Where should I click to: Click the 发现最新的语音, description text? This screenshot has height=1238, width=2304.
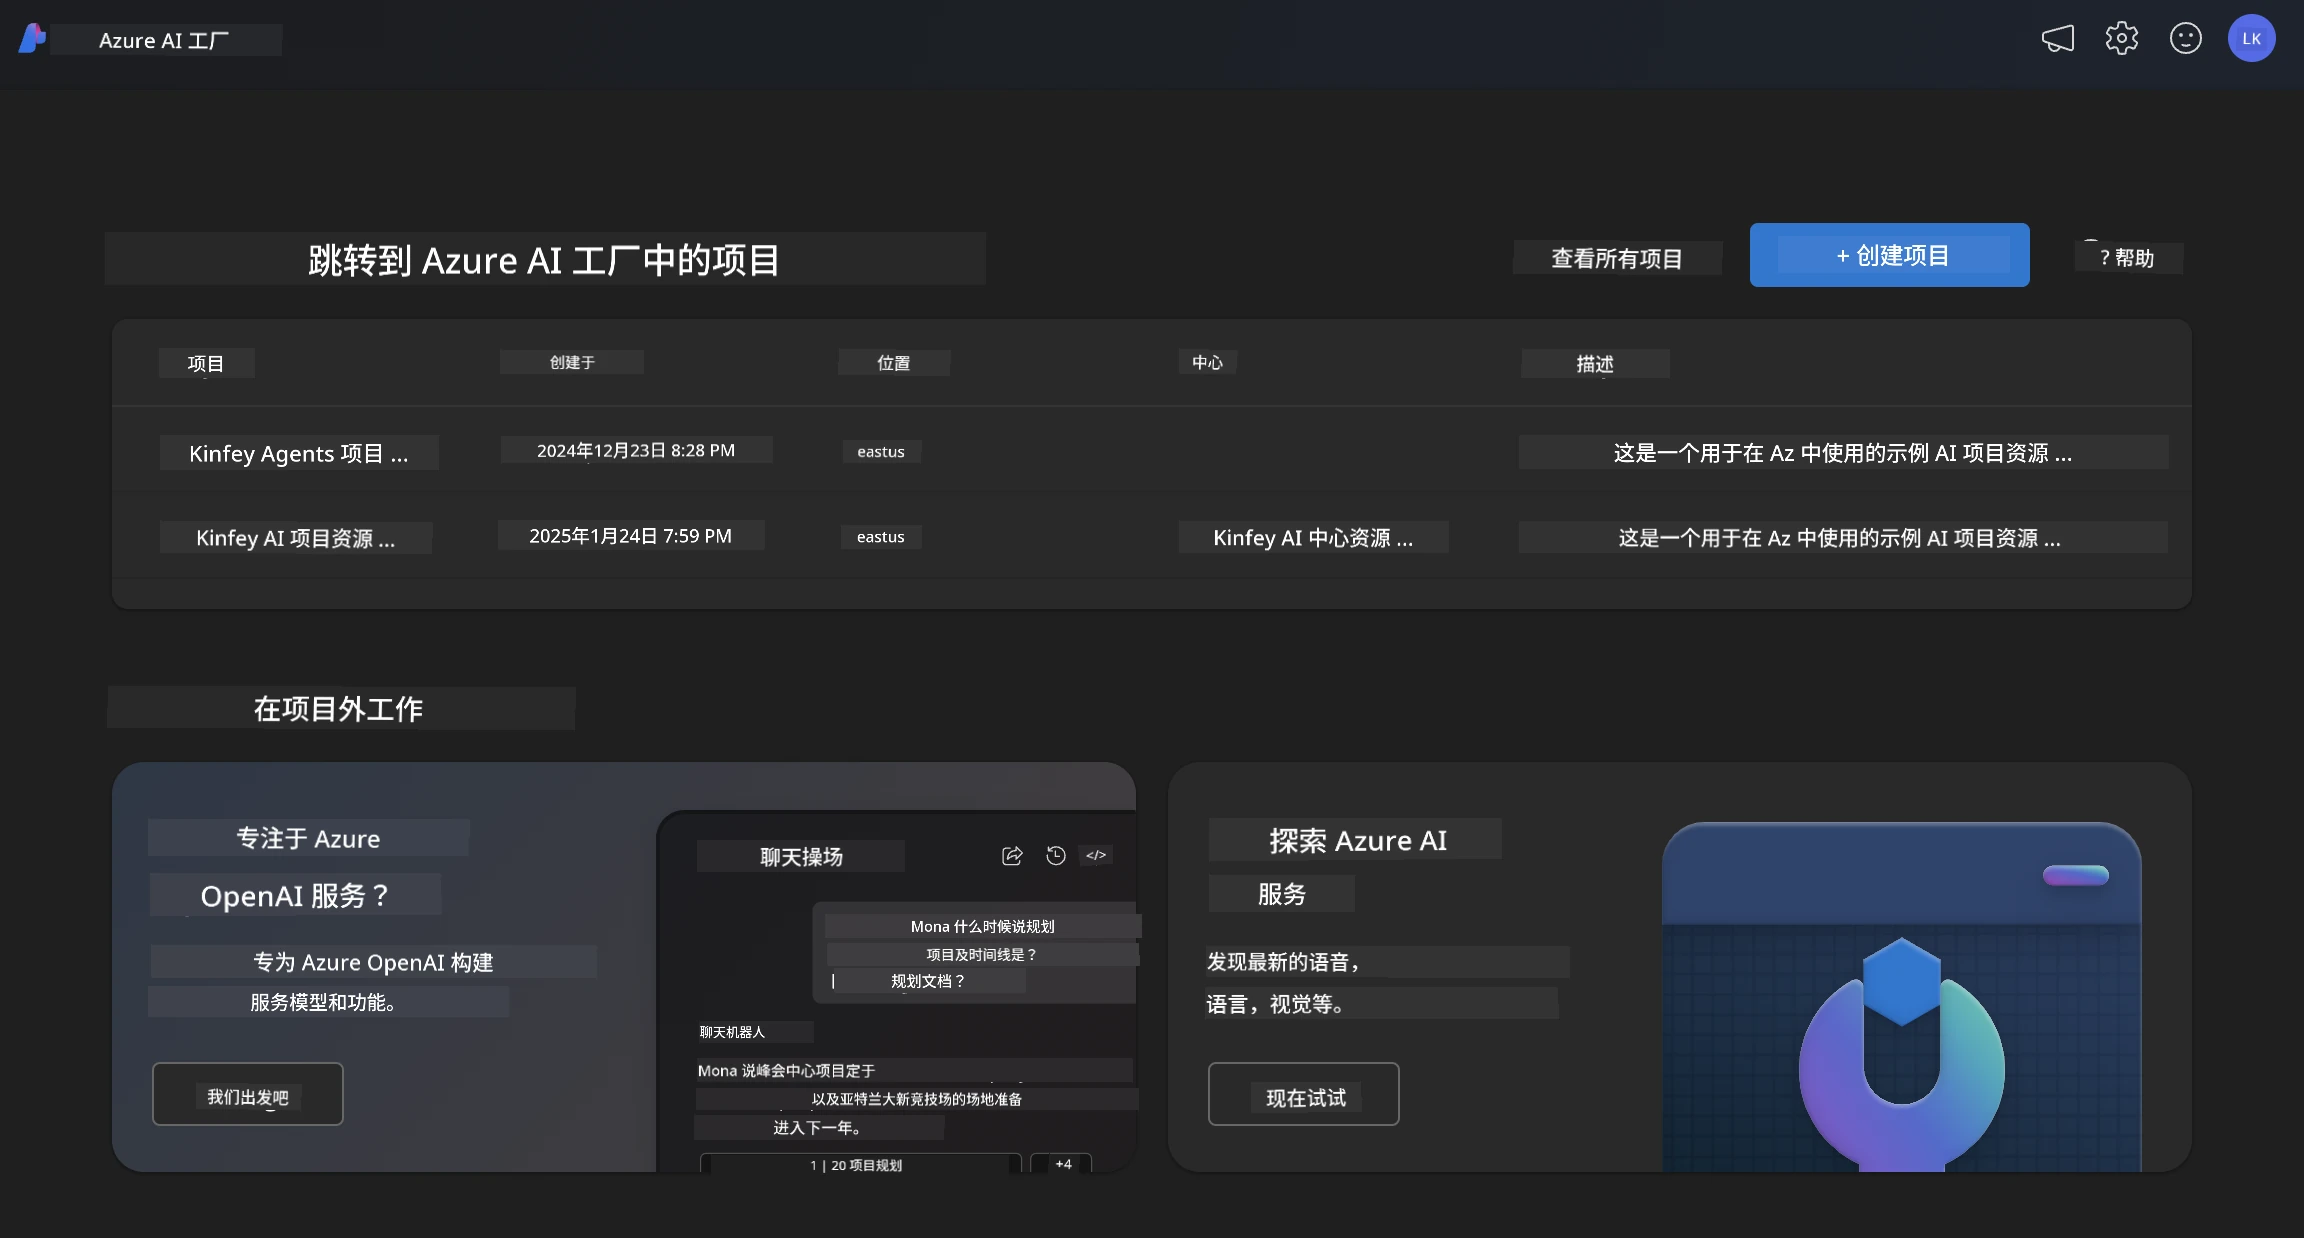tap(1285, 962)
